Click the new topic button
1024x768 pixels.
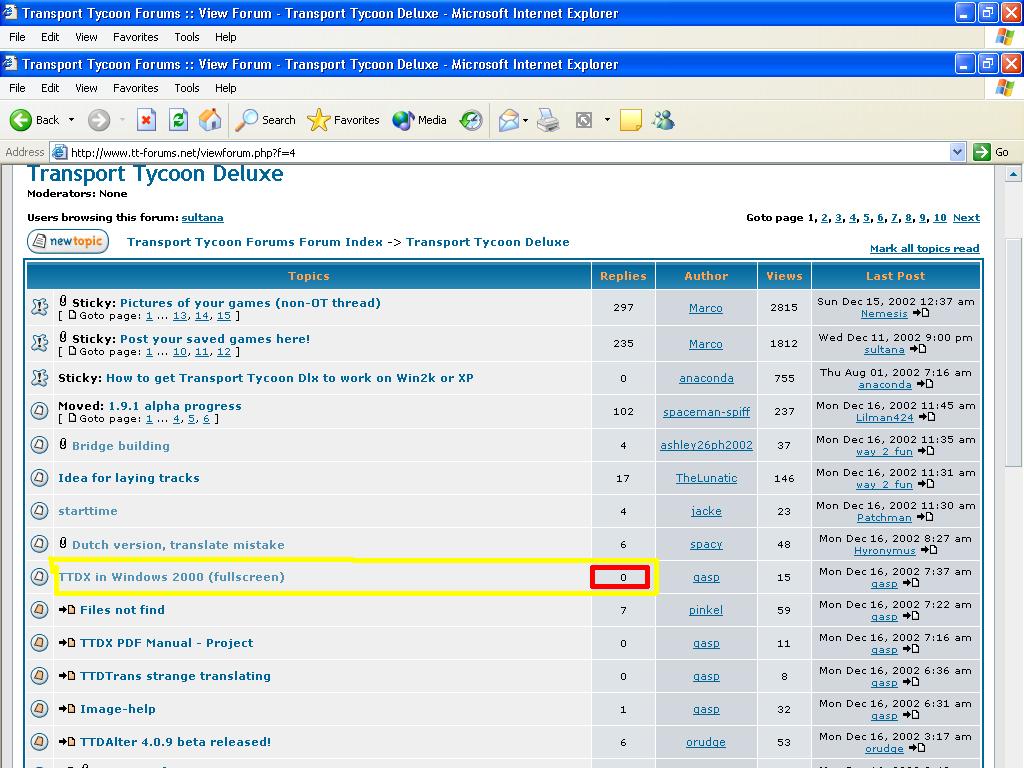[x=68, y=241]
